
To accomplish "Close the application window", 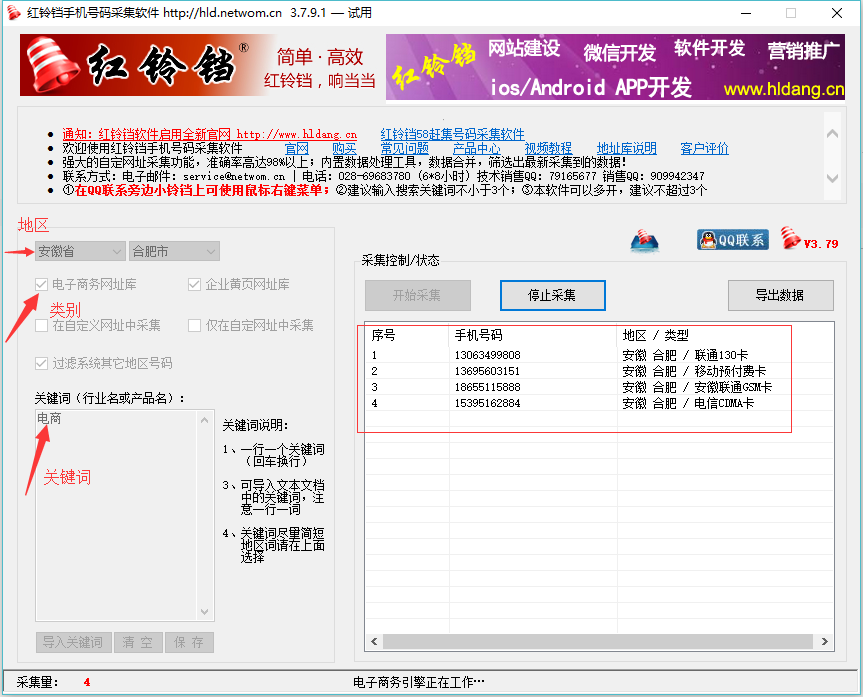I will [x=837, y=13].
